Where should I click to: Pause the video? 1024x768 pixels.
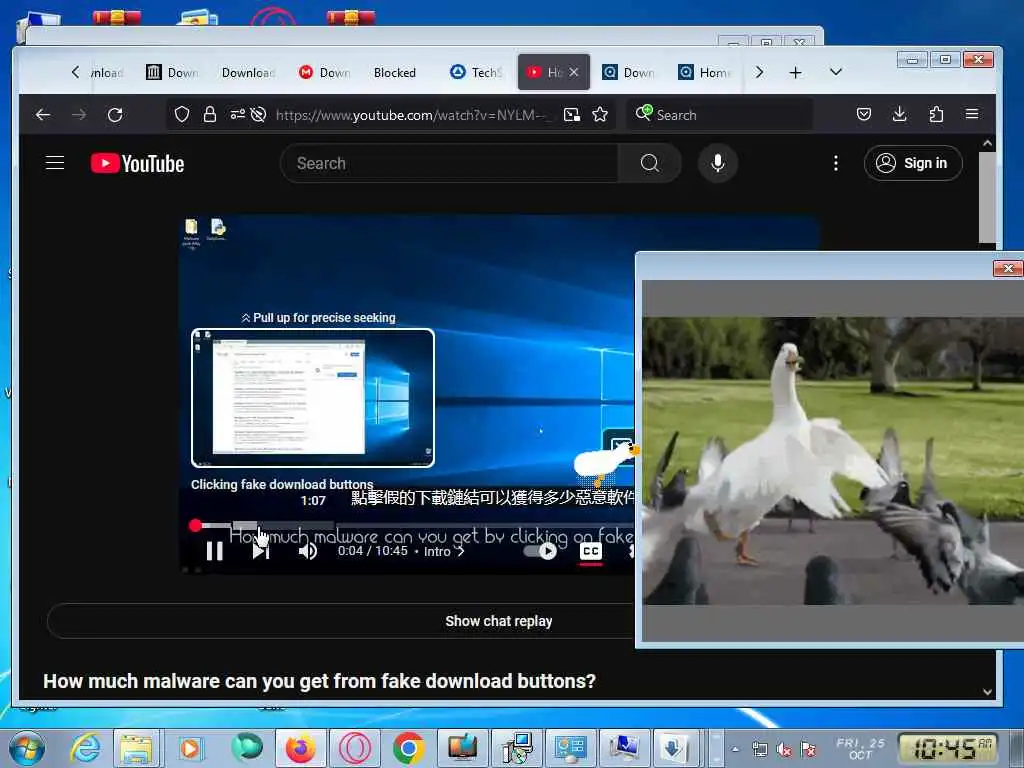pyautogui.click(x=214, y=551)
